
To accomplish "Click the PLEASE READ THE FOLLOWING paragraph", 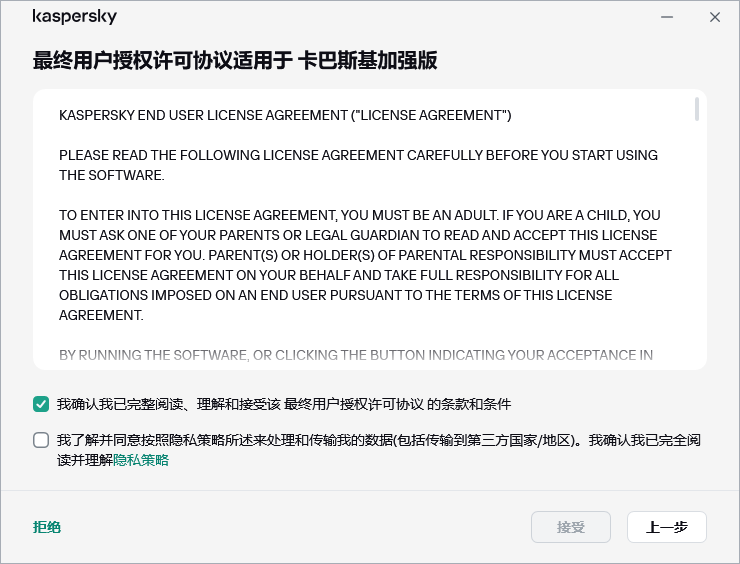I will pyautogui.click(x=358, y=165).
